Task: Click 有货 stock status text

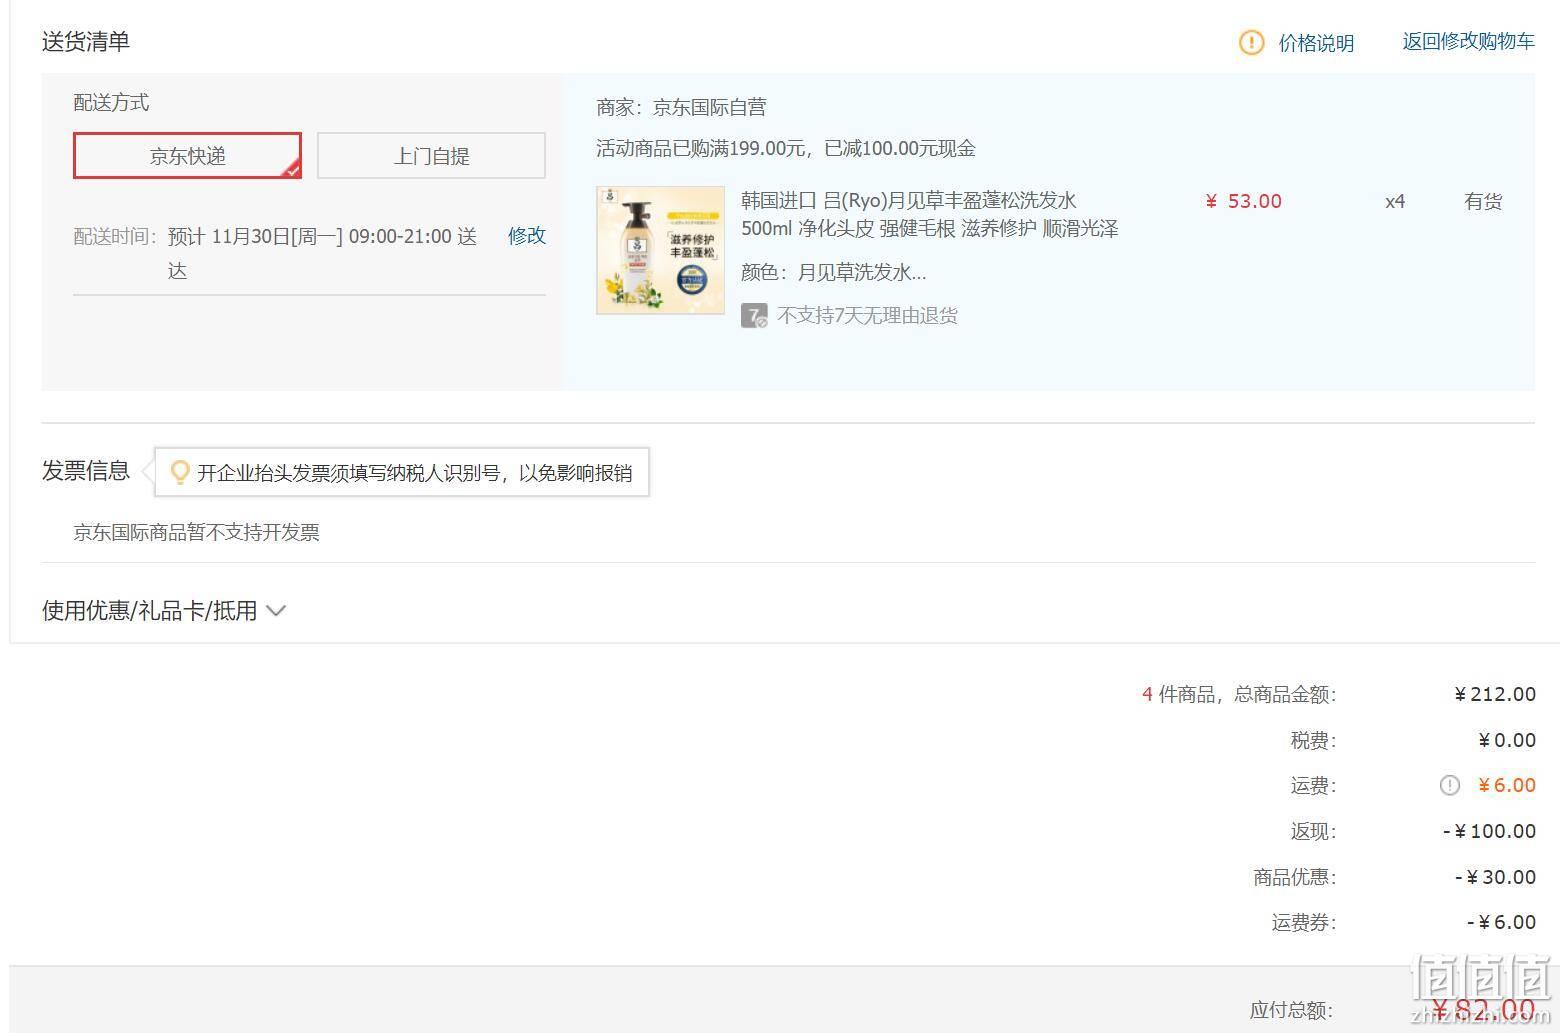Action: pyautogui.click(x=1483, y=201)
